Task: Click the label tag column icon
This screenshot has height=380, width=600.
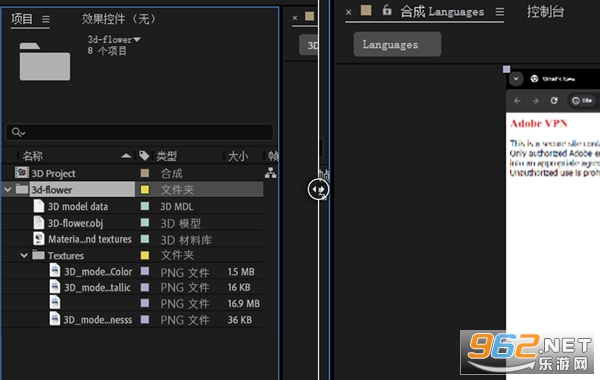Action: 144,155
